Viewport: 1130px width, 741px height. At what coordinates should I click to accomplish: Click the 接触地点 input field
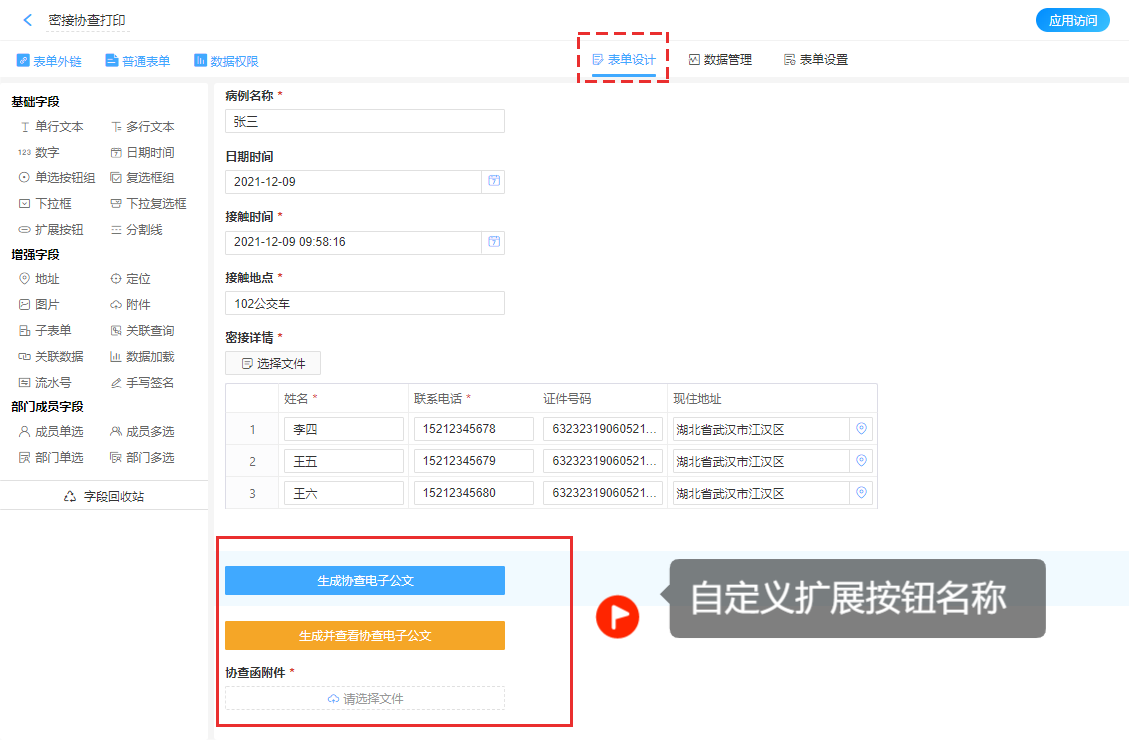[364, 303]
